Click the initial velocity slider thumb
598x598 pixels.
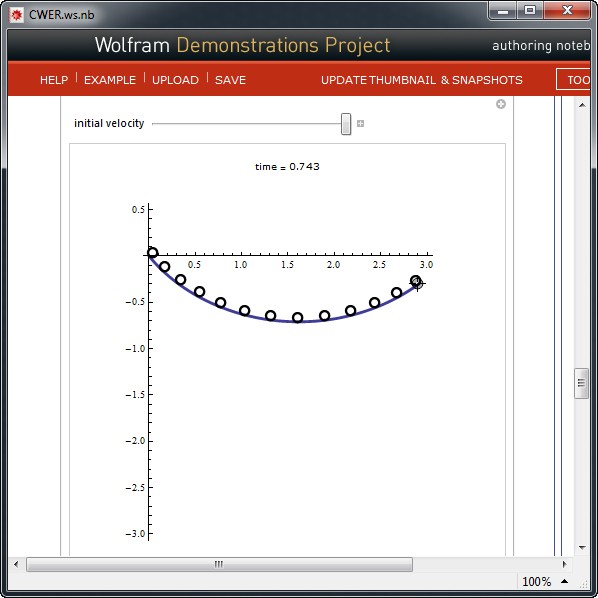point(346,124)
